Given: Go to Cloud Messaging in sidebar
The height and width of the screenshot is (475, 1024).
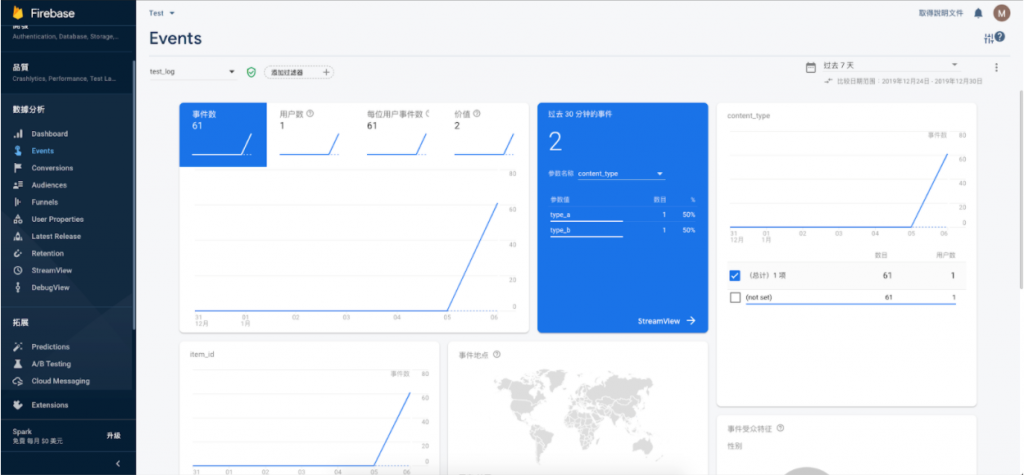Looking at the screenshot, I should 61,381.
